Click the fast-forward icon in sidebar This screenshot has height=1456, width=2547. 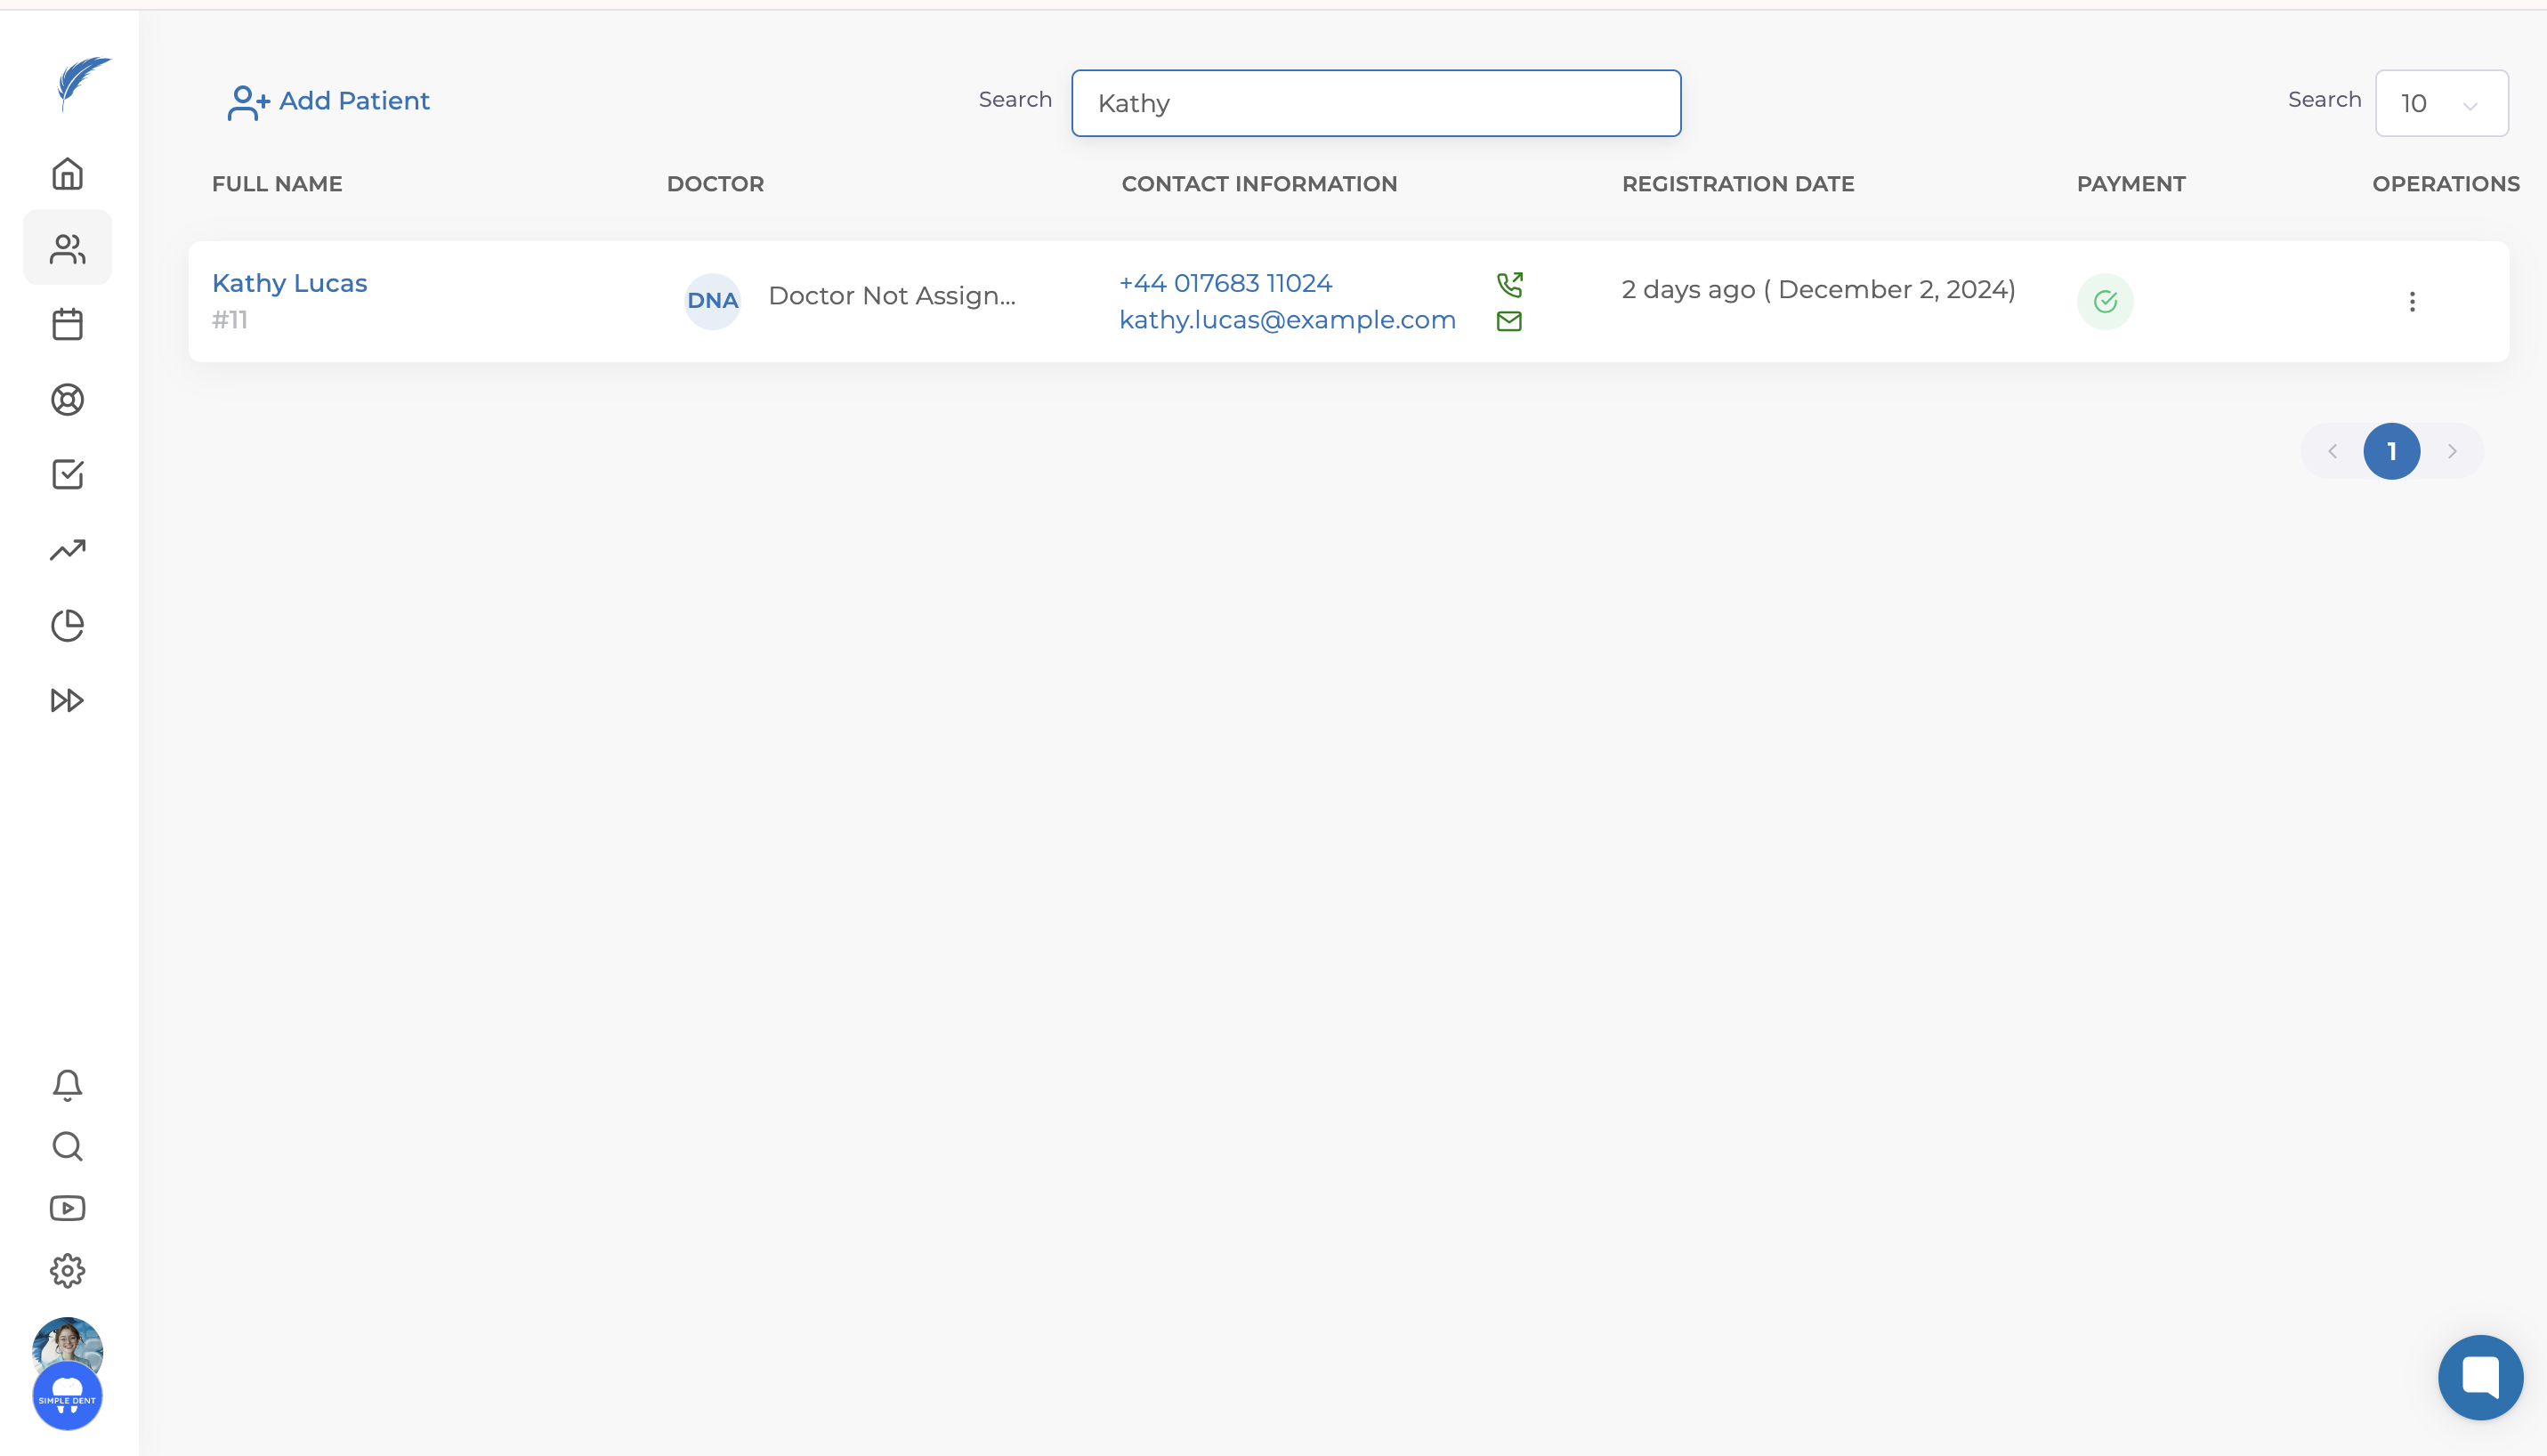coord(67,700)
